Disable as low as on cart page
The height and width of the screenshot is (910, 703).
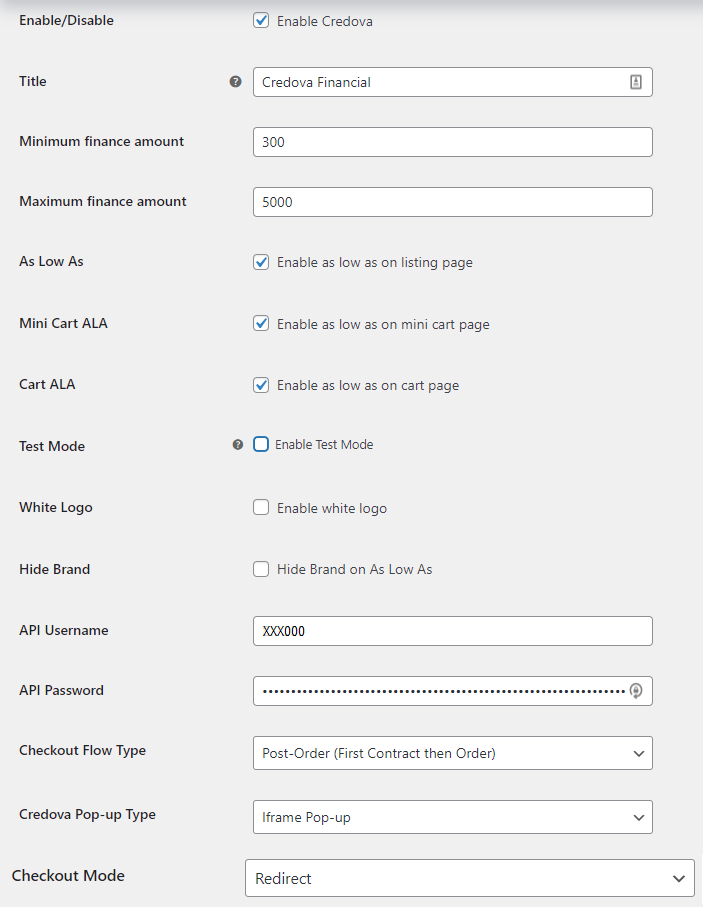[261, 385]
